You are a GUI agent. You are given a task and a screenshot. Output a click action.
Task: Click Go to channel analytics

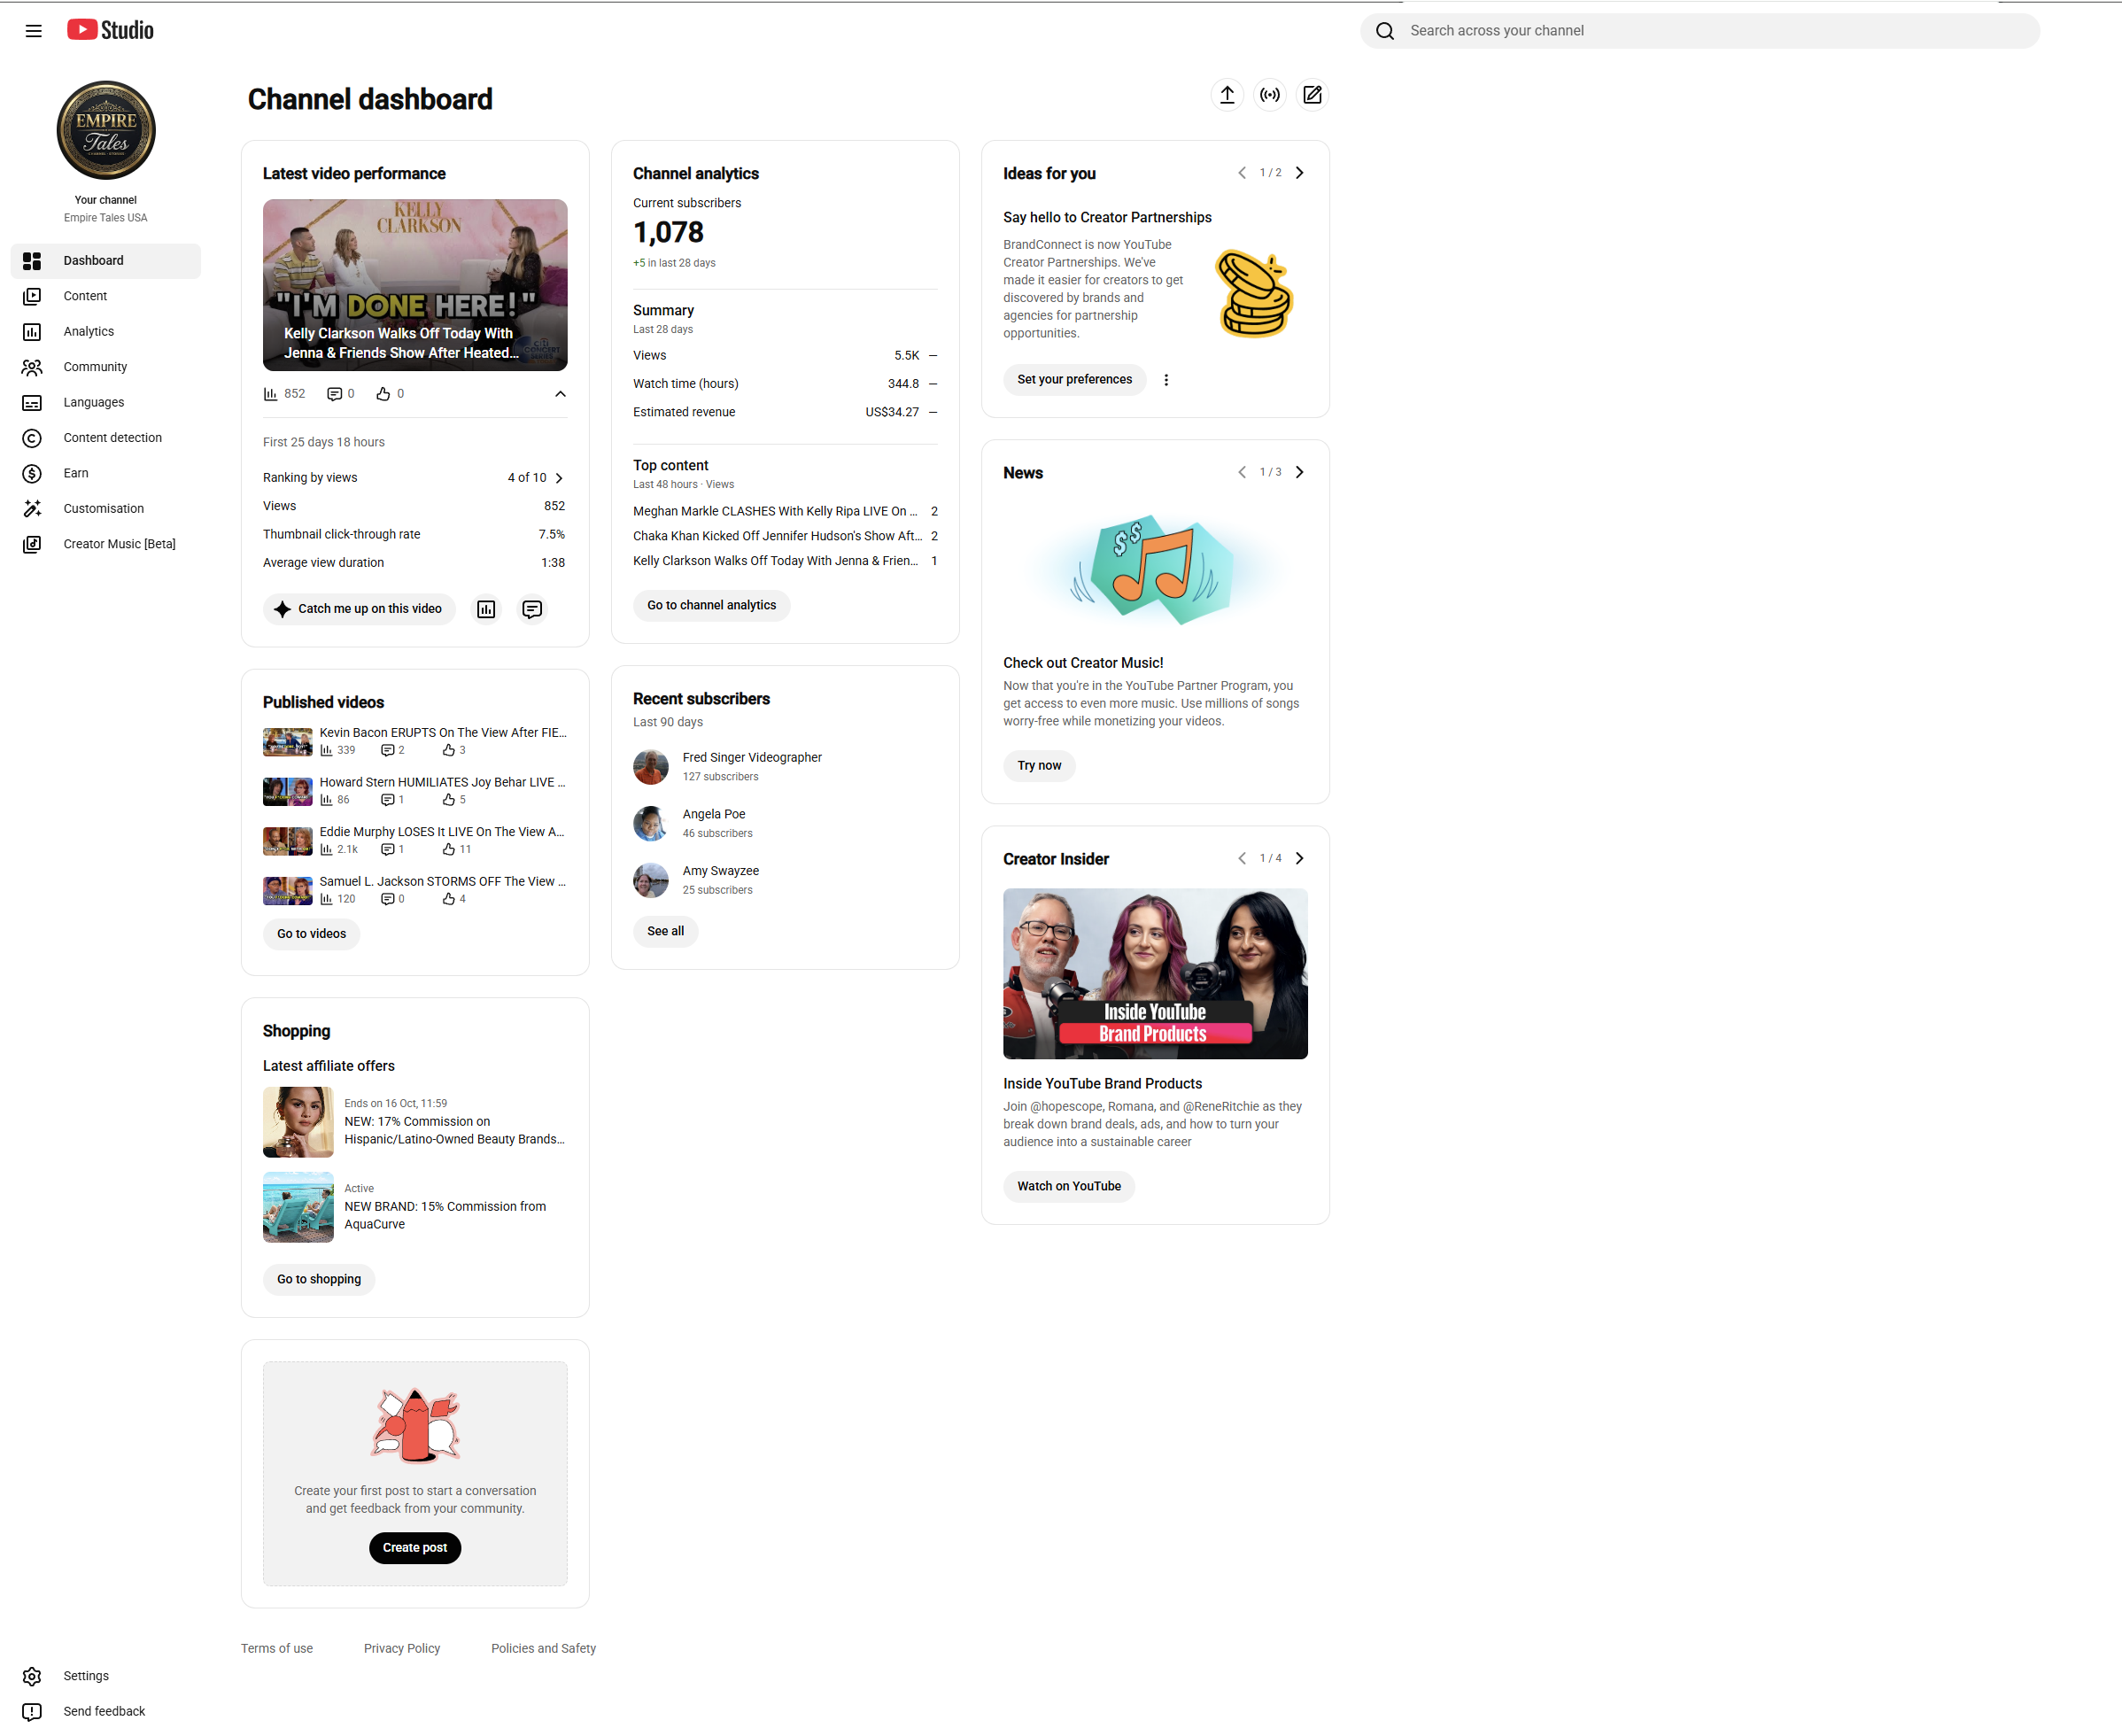point(711,605)
